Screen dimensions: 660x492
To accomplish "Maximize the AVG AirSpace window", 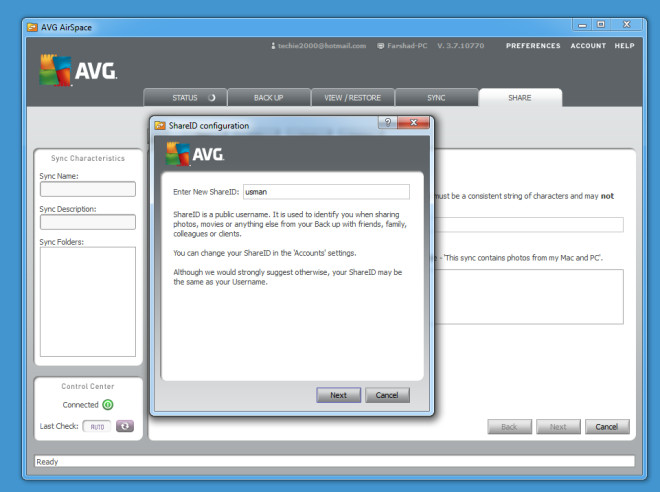I will coord(601,24).
